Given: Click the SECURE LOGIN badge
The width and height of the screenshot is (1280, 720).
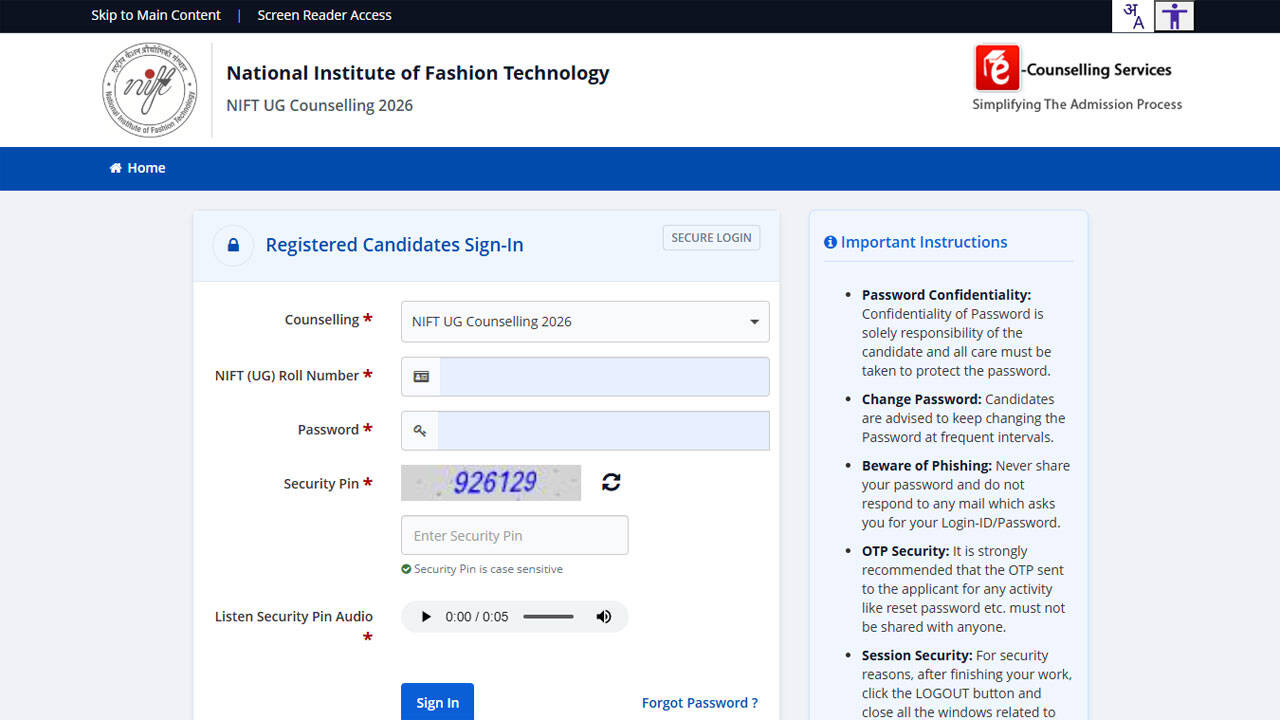Looking at the screenshot, I should [x=711, y=238].
